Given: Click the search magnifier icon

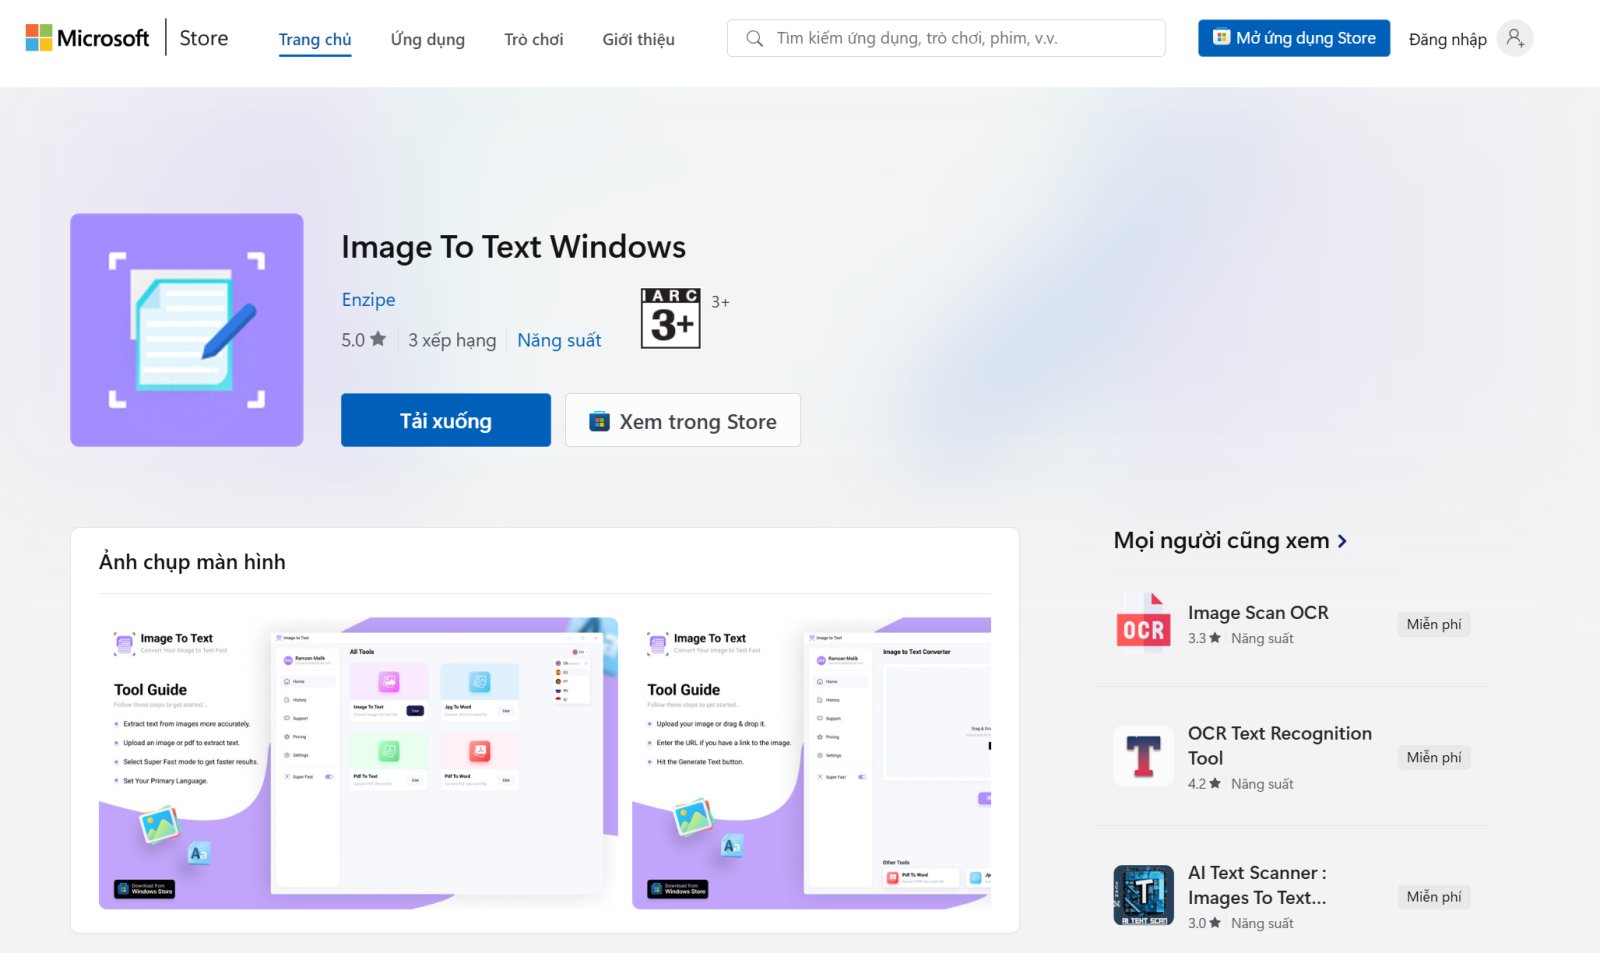Looking at the screenshot, I should [753, 38].
